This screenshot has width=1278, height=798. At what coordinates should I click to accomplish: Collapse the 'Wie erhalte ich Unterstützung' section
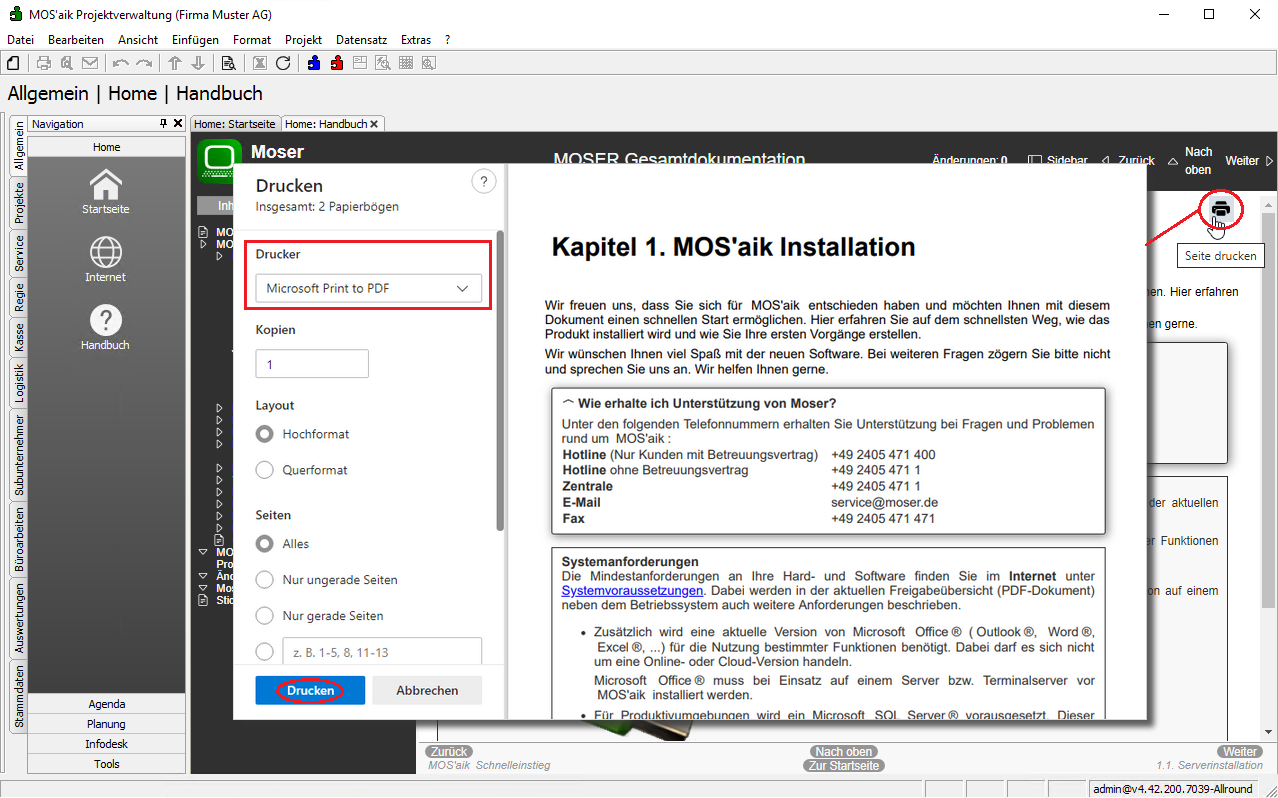tap(568, 403)
